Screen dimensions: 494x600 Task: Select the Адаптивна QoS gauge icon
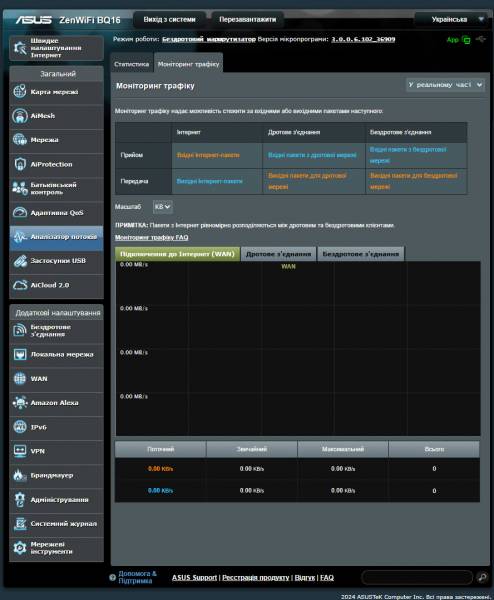point(20,212)
